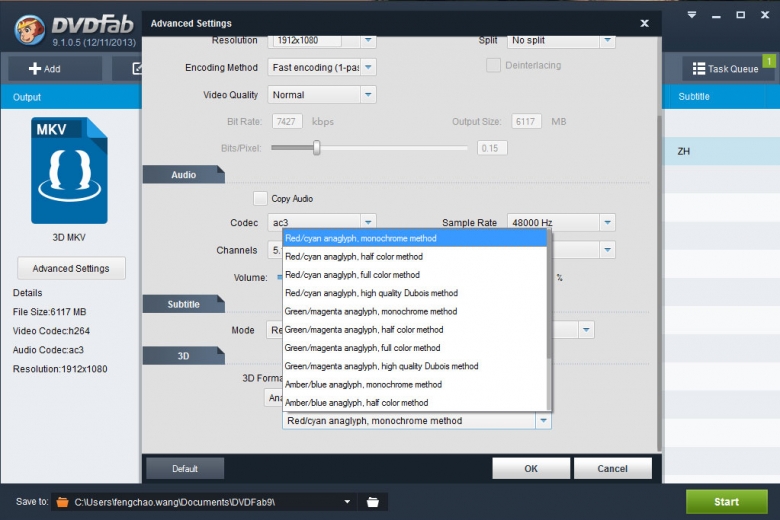Browse for output folder with folder icon

[373, 502]
